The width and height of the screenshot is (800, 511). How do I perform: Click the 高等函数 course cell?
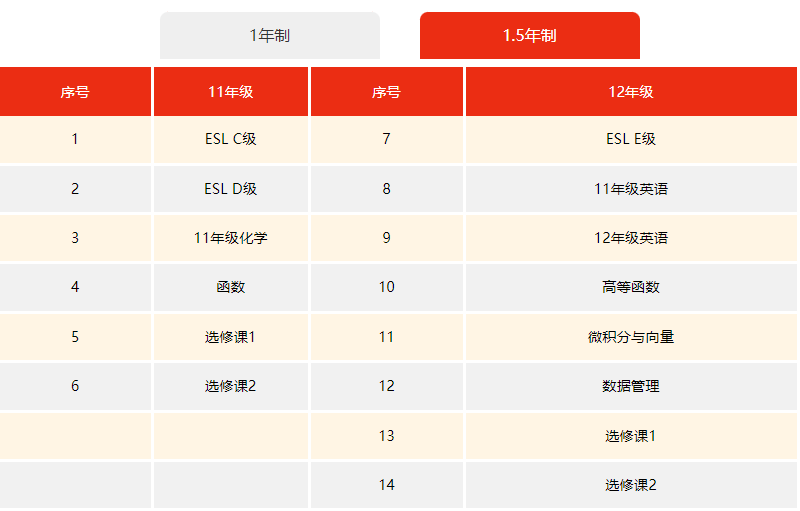631,287
